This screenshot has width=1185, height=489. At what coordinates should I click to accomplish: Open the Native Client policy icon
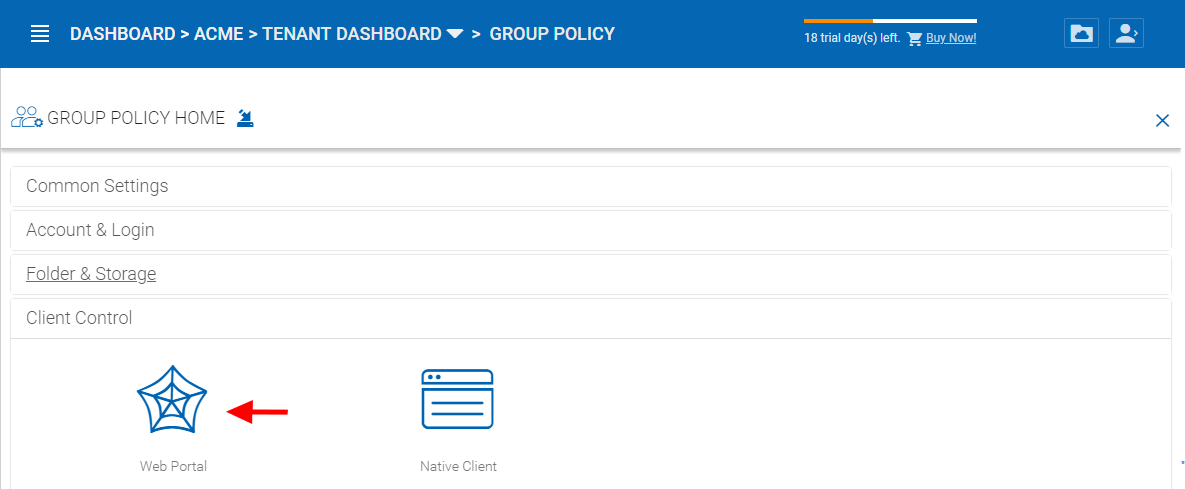[457, 399]
